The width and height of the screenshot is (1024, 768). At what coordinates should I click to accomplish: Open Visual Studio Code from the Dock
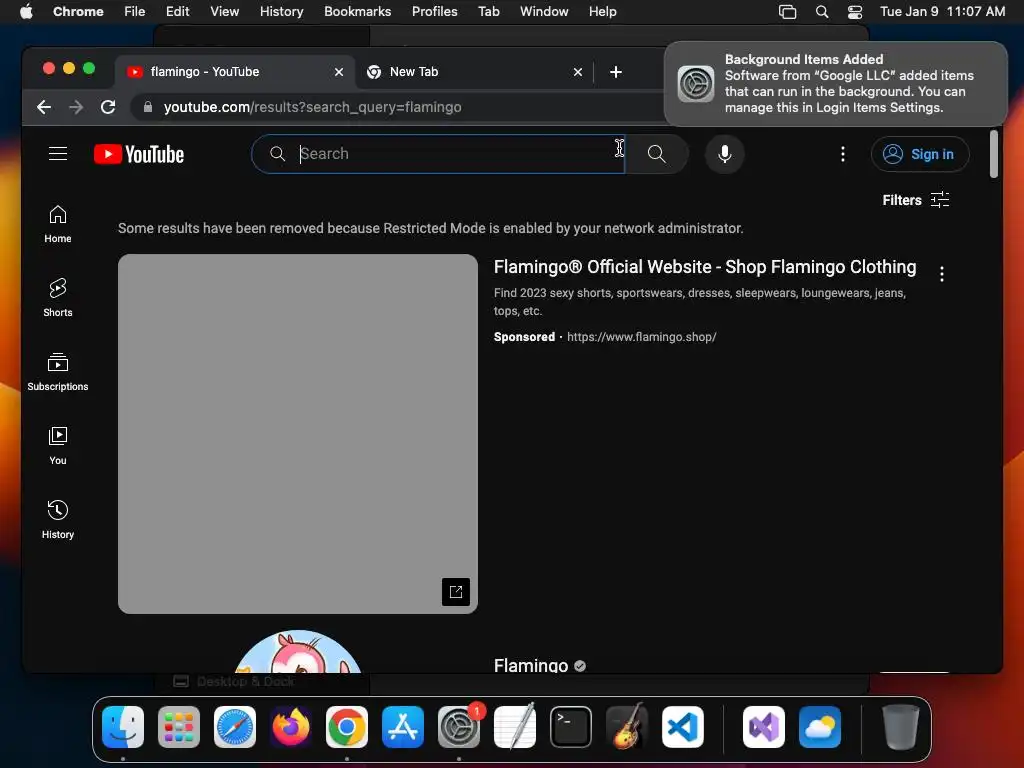pos(683,727)
